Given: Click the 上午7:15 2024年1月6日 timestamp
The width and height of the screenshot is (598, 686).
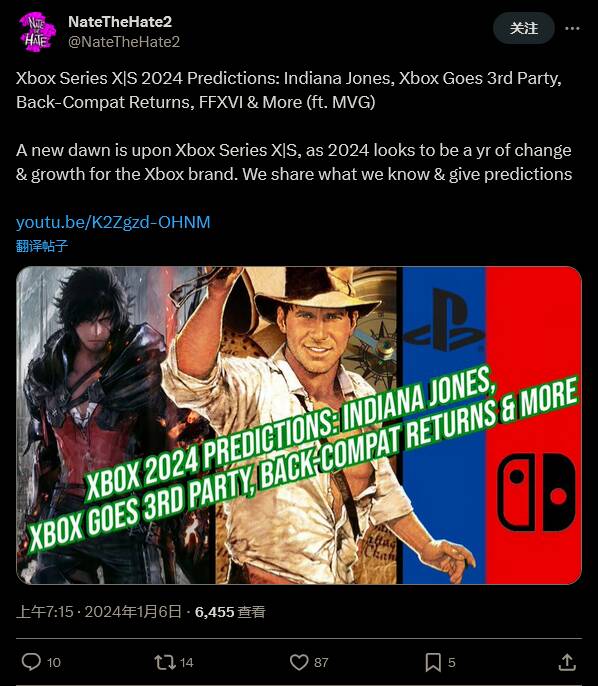Looking at the screenshot, I should click(98, 611).
